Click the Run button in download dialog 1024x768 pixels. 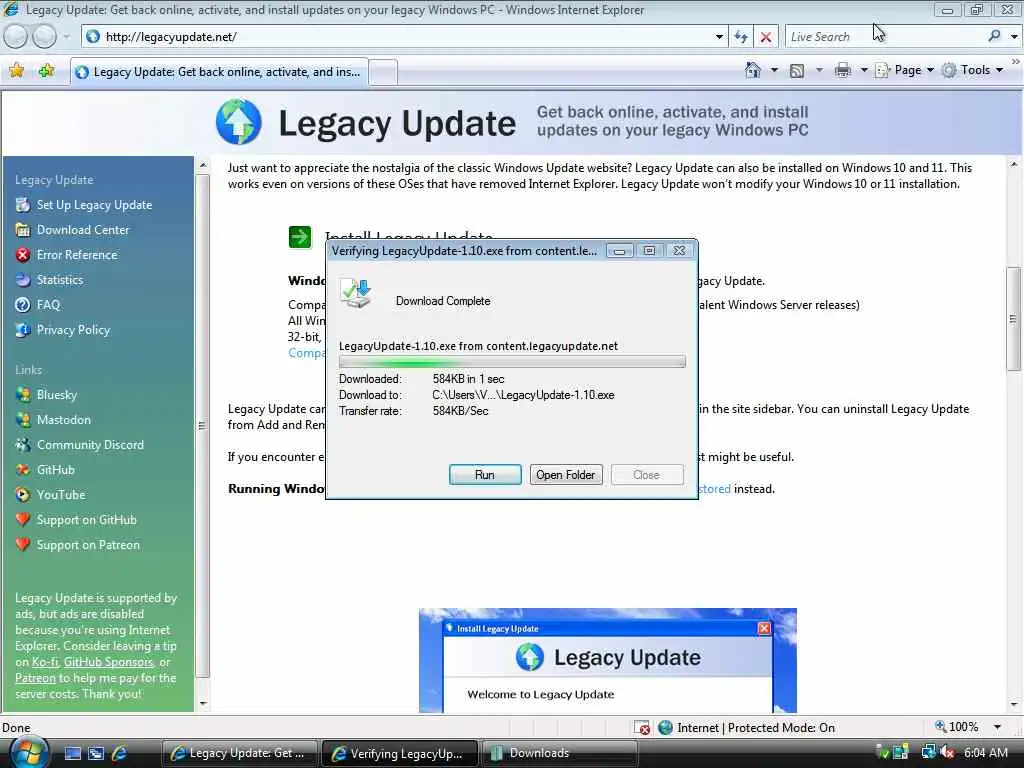click(x=485, y=475)
